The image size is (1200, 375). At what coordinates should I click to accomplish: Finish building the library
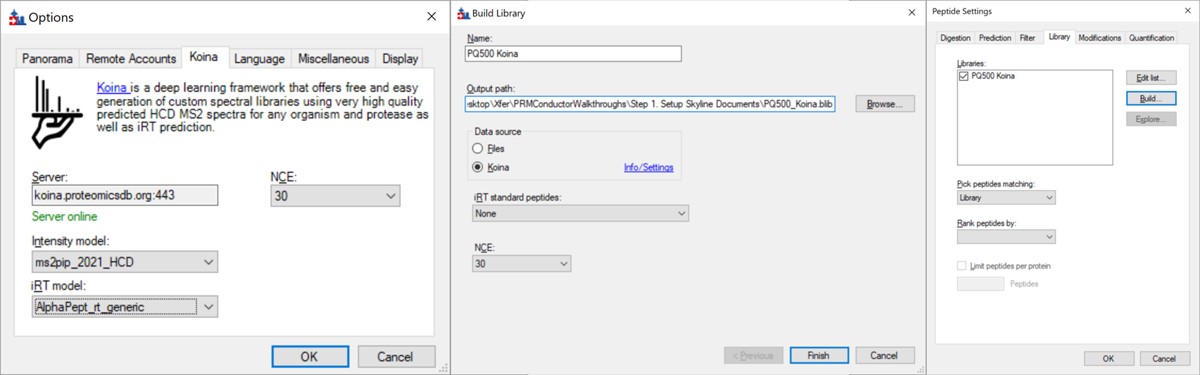[819, 355]
